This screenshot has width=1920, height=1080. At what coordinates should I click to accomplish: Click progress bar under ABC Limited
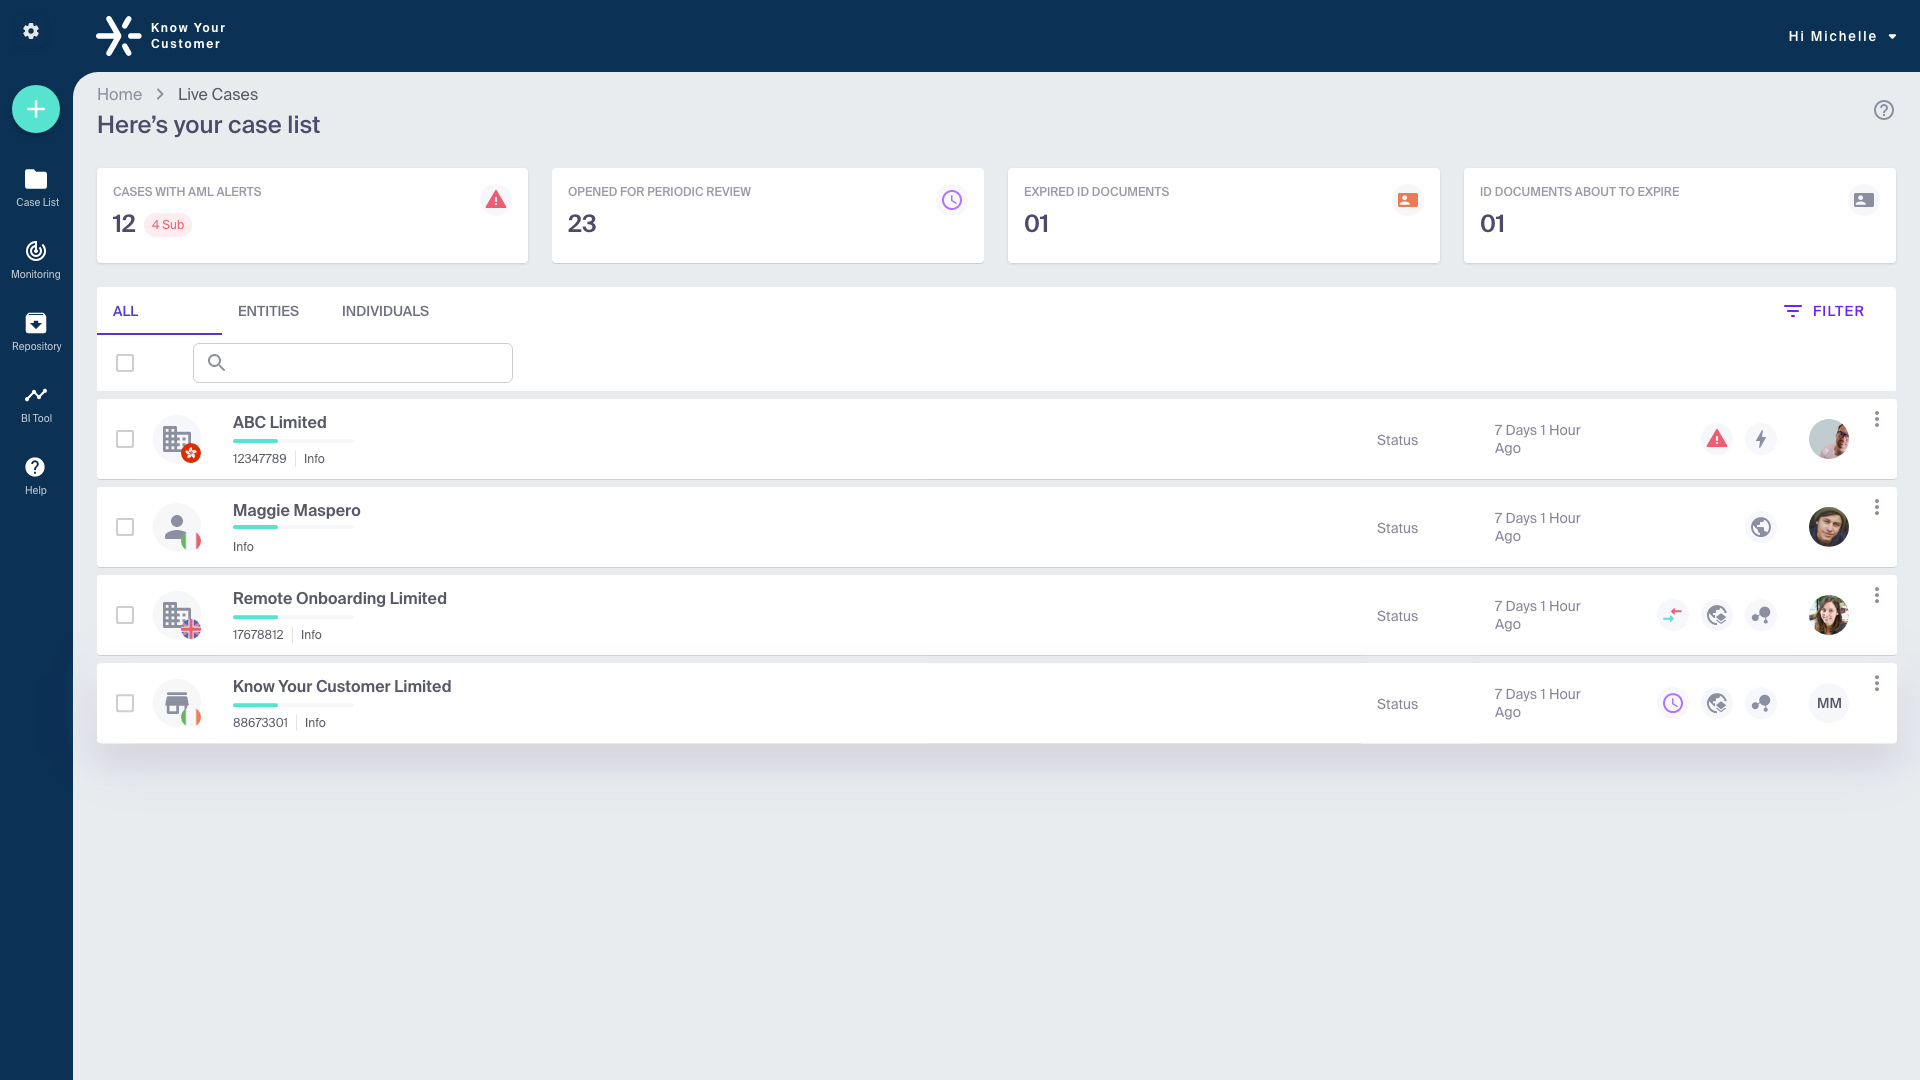[293, 441]
